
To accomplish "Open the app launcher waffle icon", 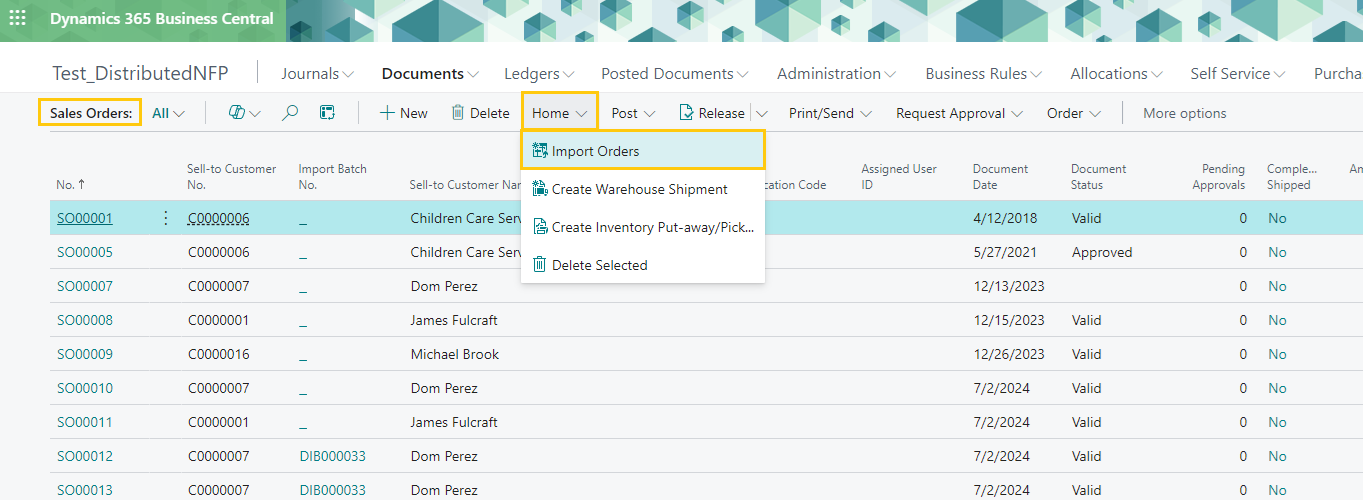I will click(x=18, y=19).
